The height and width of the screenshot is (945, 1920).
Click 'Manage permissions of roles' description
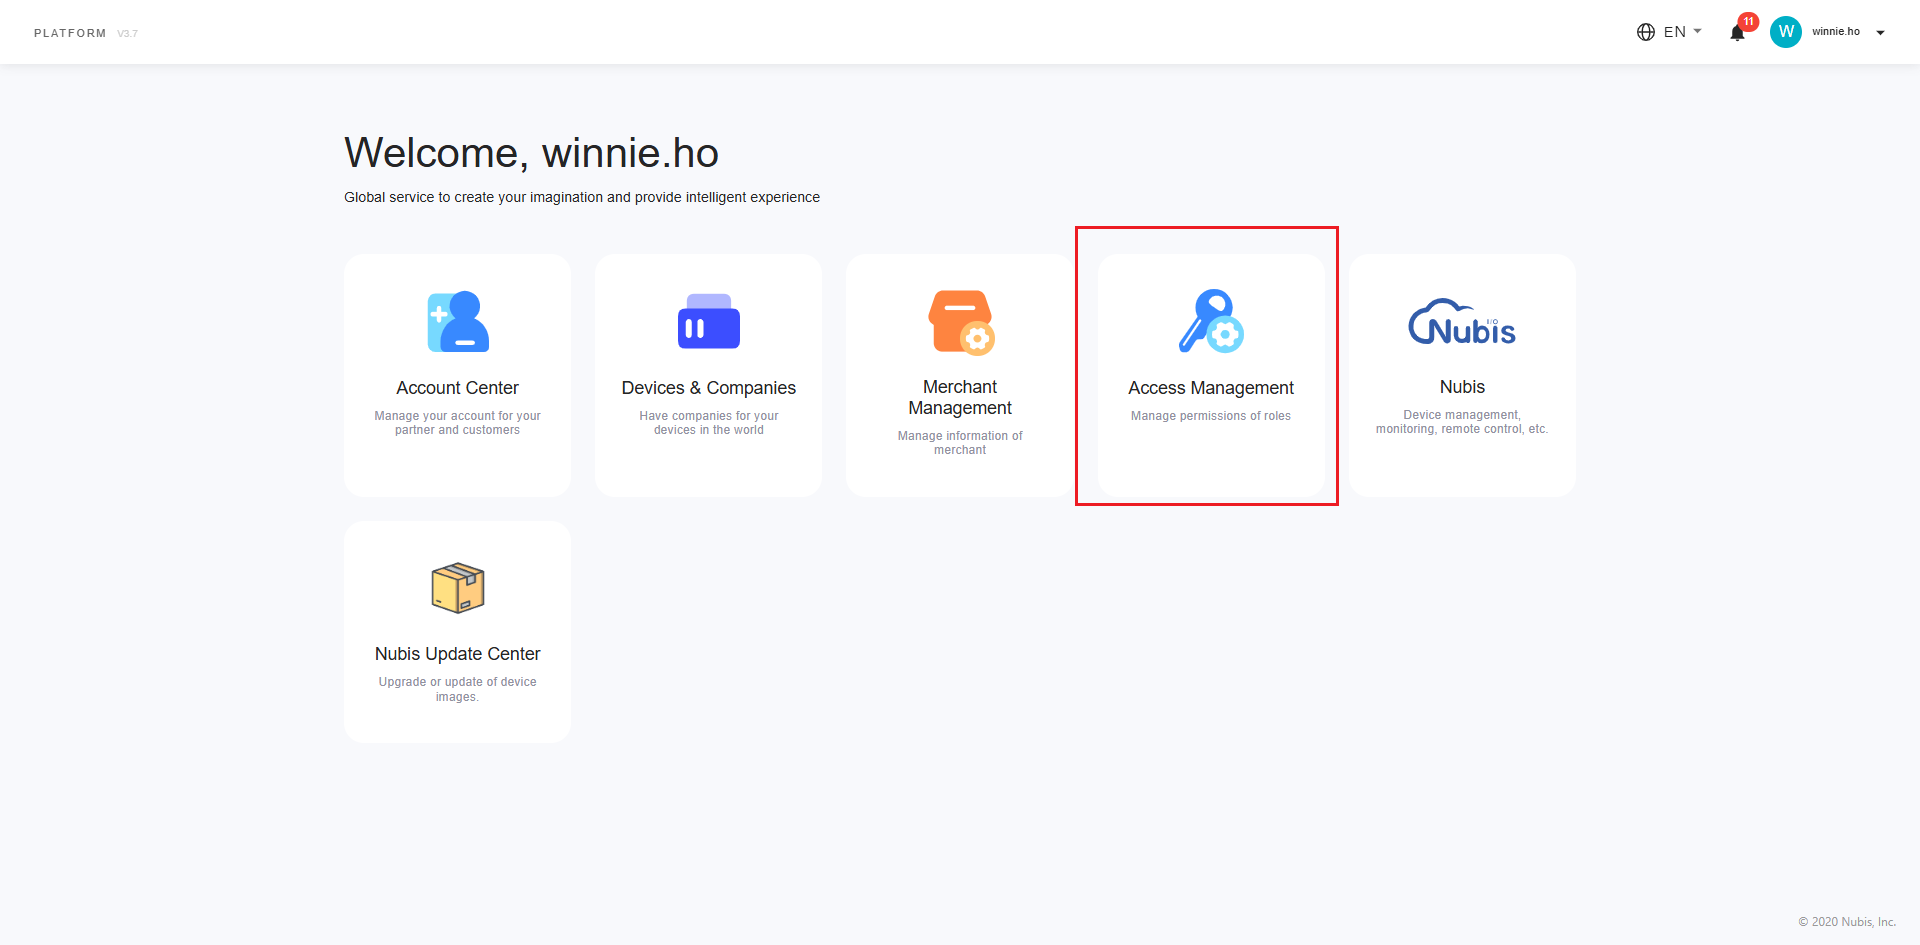click(x=1211, y=416)
